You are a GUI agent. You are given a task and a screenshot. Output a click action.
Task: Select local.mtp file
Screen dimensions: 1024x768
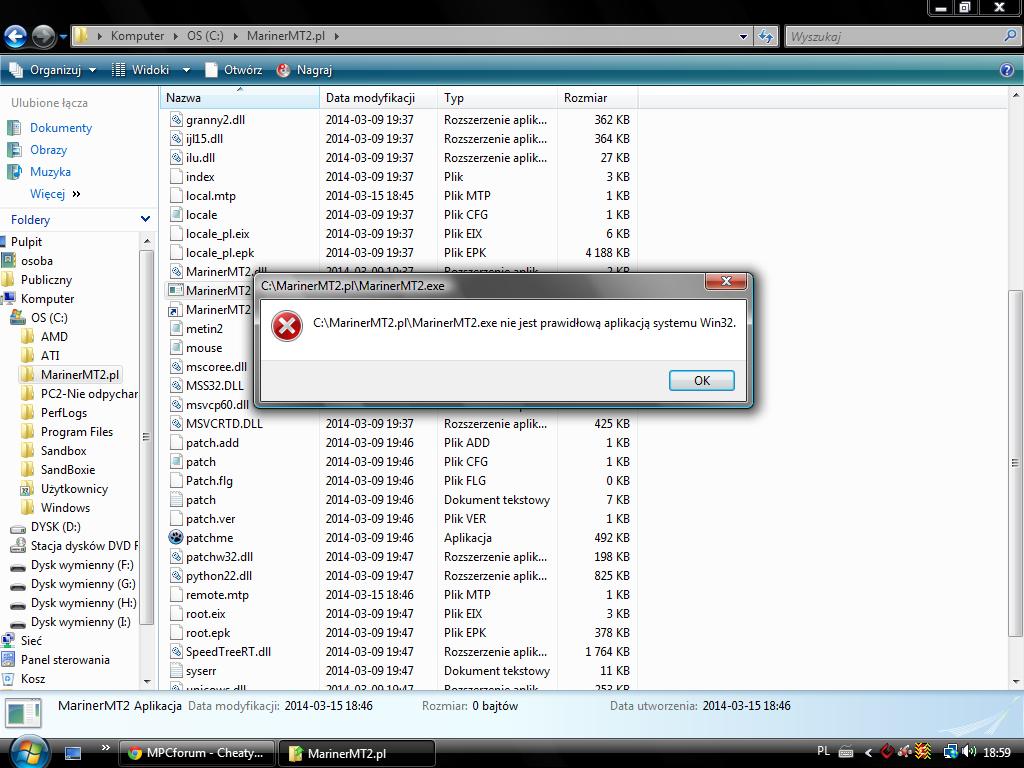click(211, 195)
